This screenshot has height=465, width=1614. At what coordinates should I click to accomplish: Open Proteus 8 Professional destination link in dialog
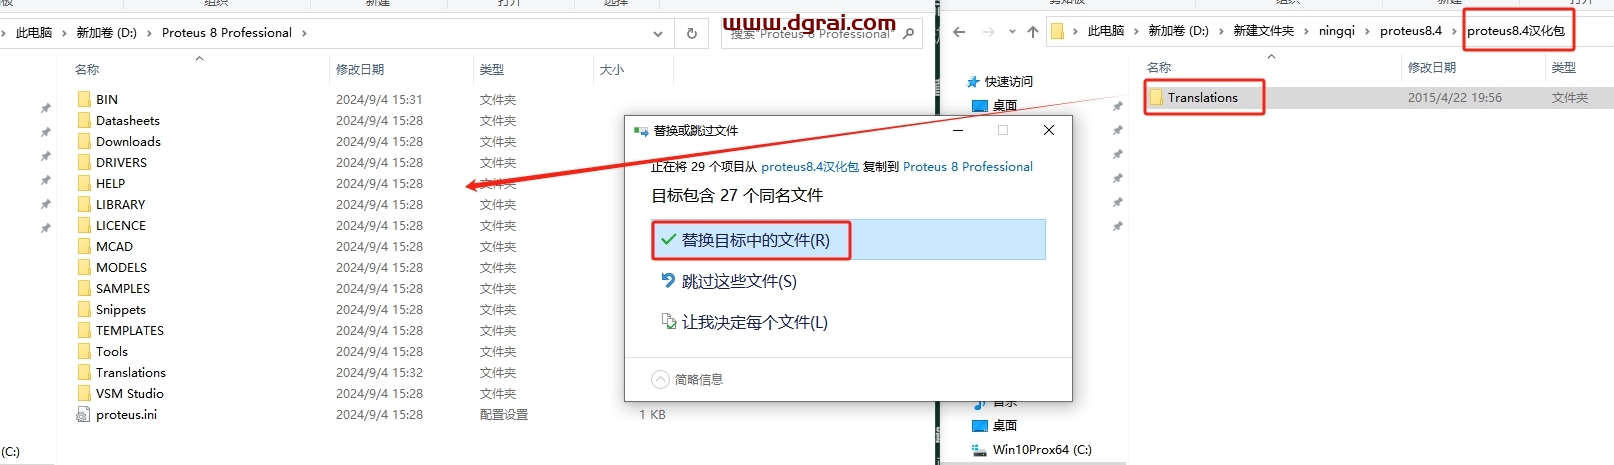pyautogui.click(x=968, y=167)
